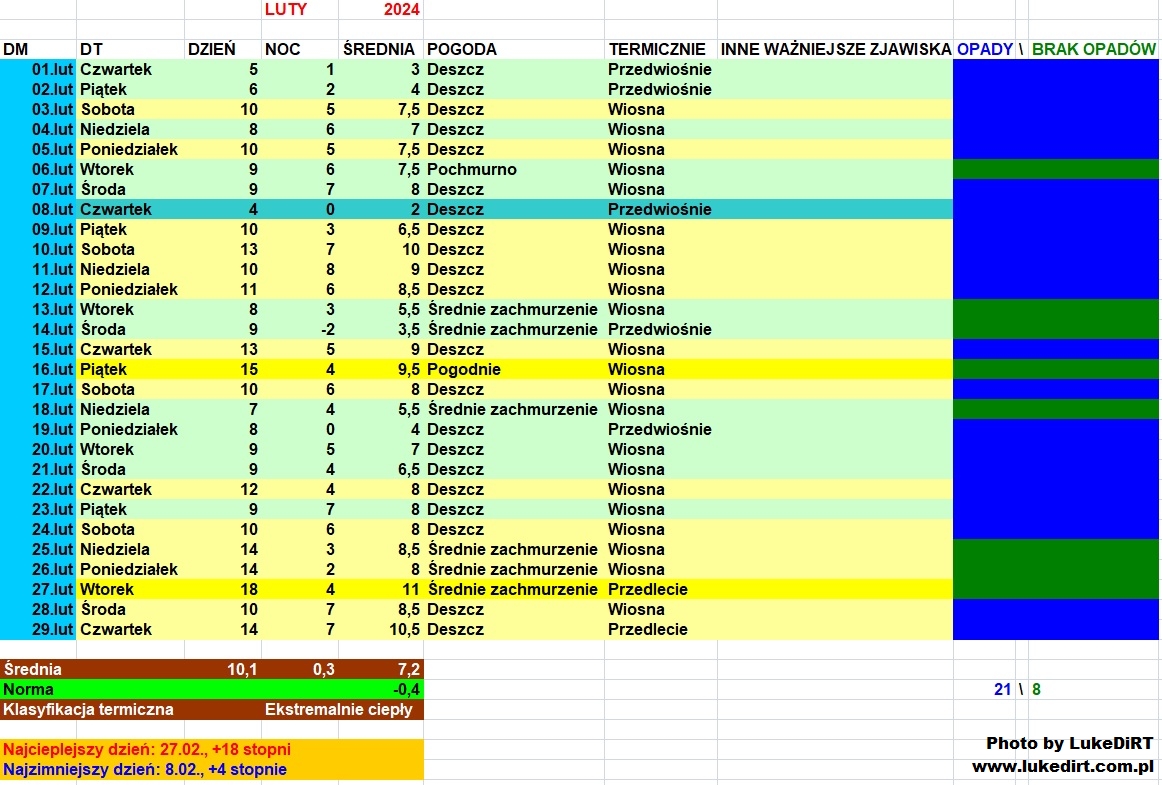Select the "Pochmurno" weather cell
1162x785 pixels.
[x=471, y=169]
